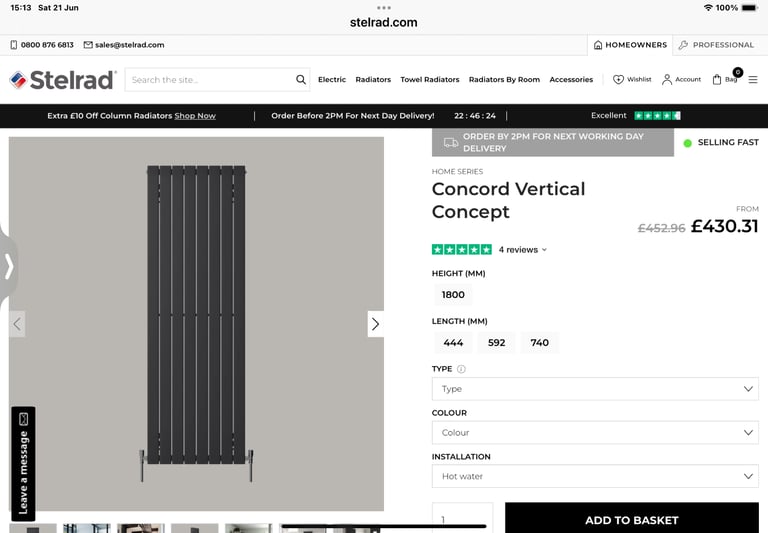768x533 pixels.
Task: Open the Radiators By Room menu
Action: (504, 79)
